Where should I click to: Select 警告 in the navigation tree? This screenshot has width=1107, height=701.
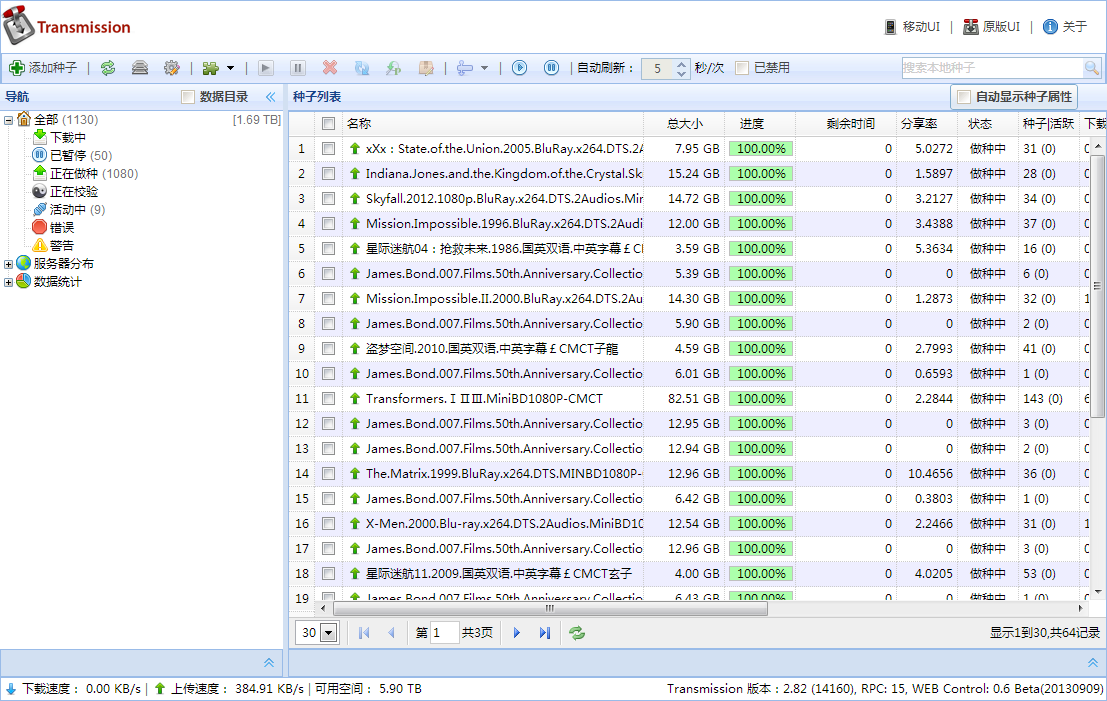coord(61,246)
